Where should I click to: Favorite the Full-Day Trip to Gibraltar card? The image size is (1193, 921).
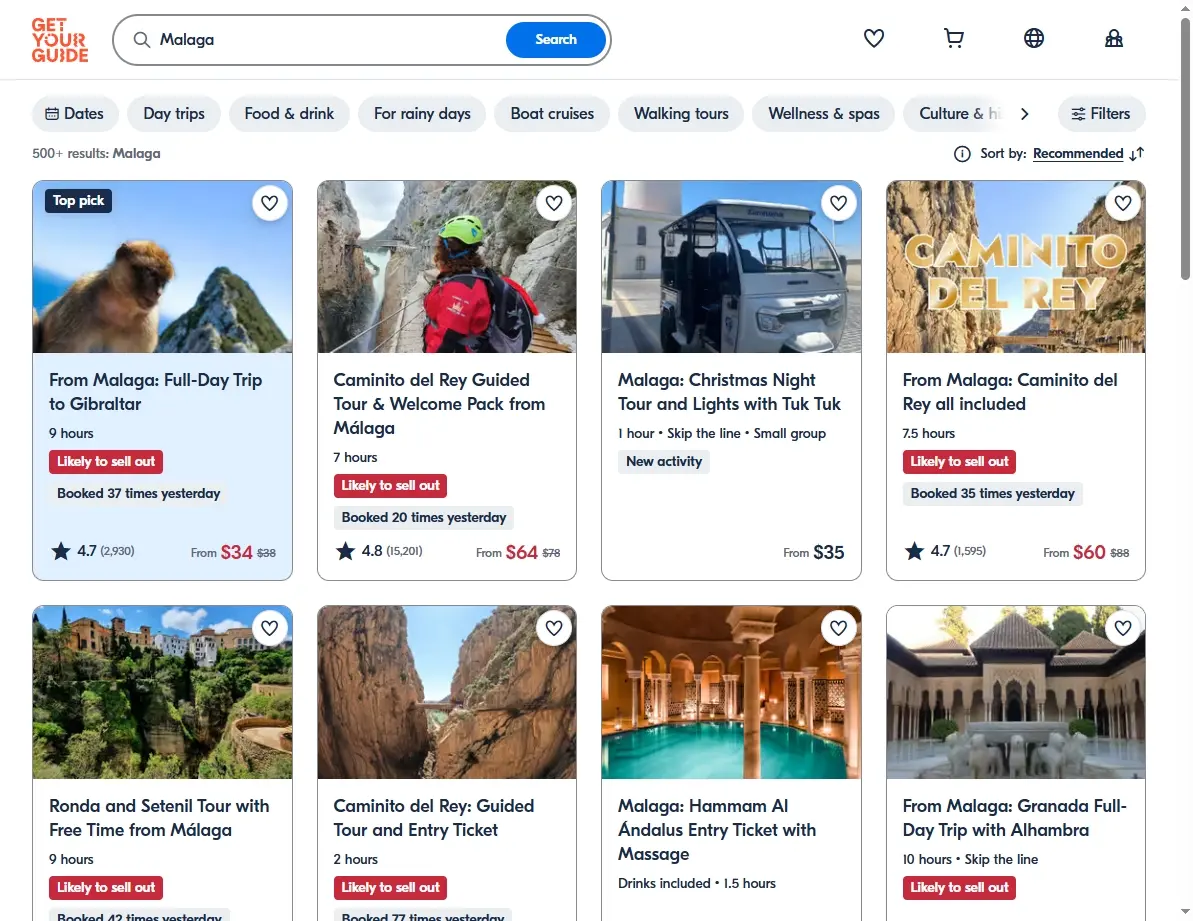(269, 203)
